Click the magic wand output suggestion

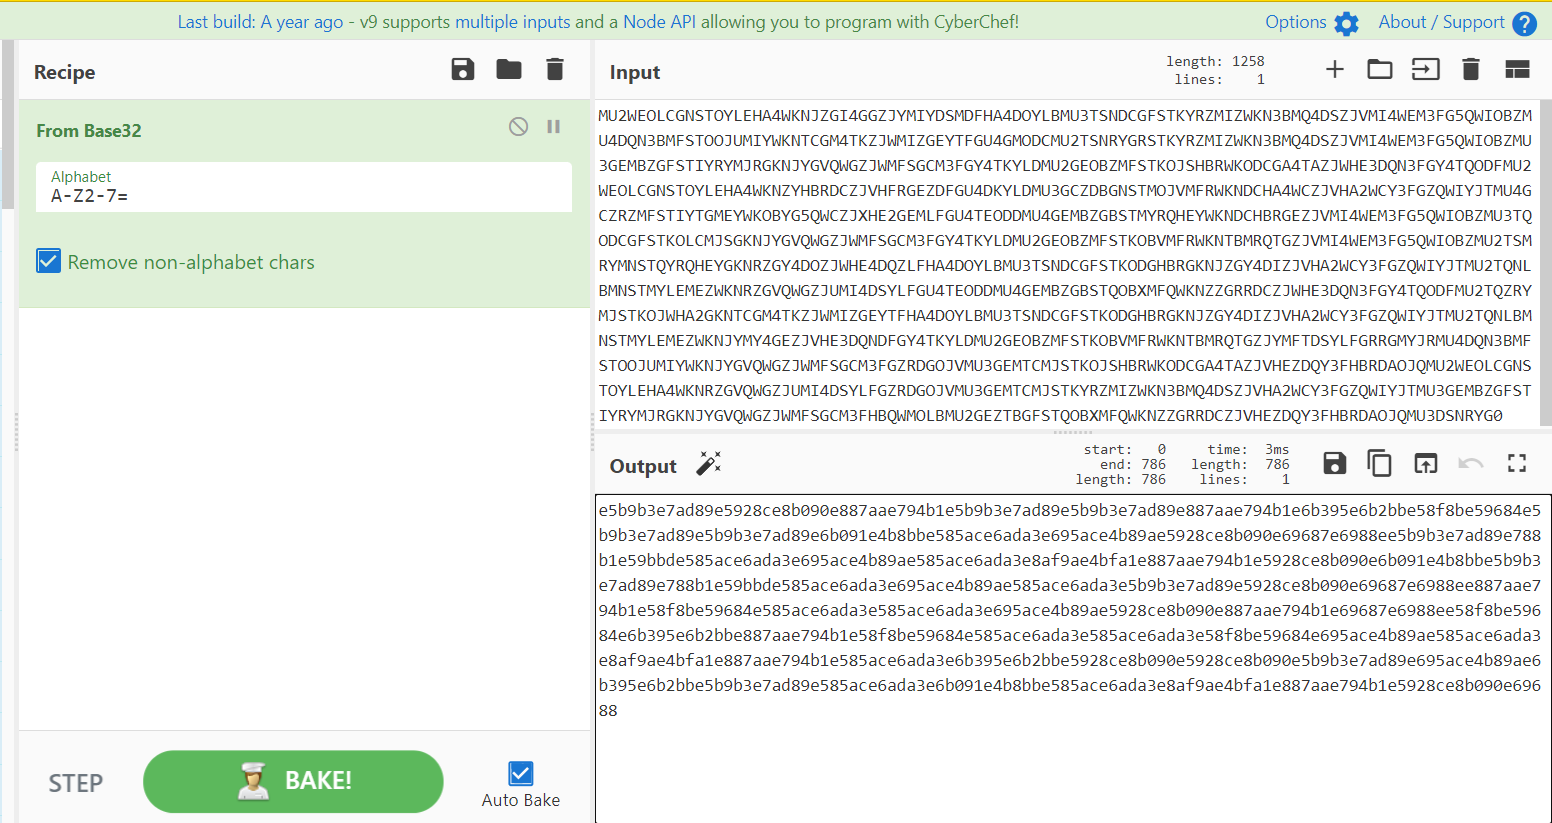tap(709, 463)
